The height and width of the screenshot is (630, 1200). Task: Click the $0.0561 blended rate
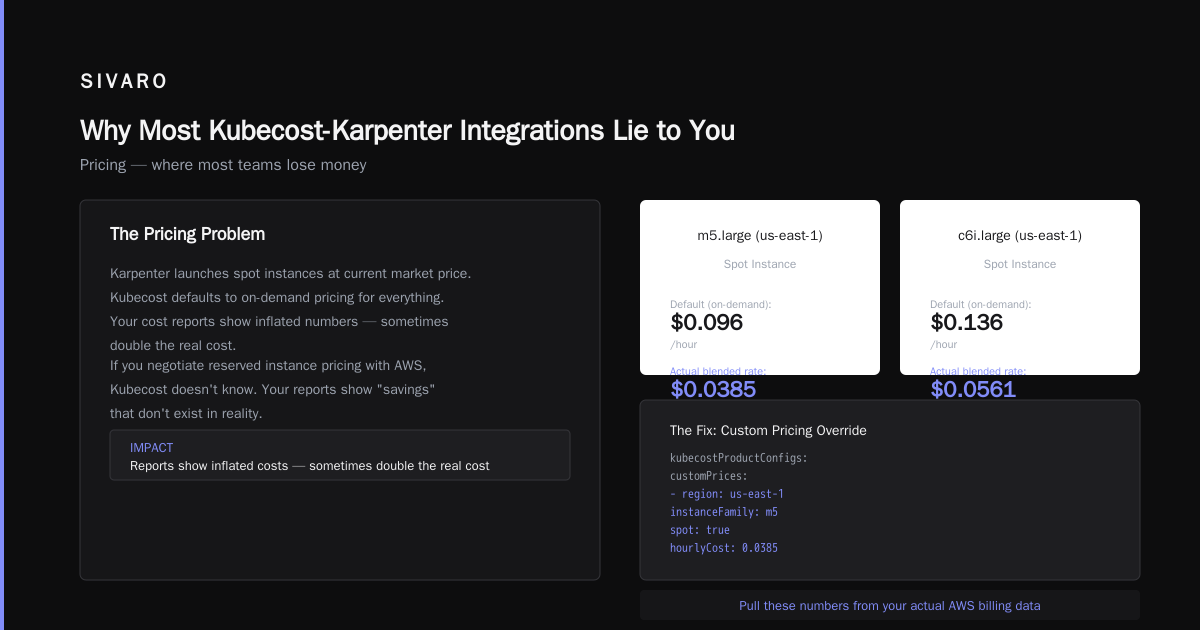click(x=973, y=390)
